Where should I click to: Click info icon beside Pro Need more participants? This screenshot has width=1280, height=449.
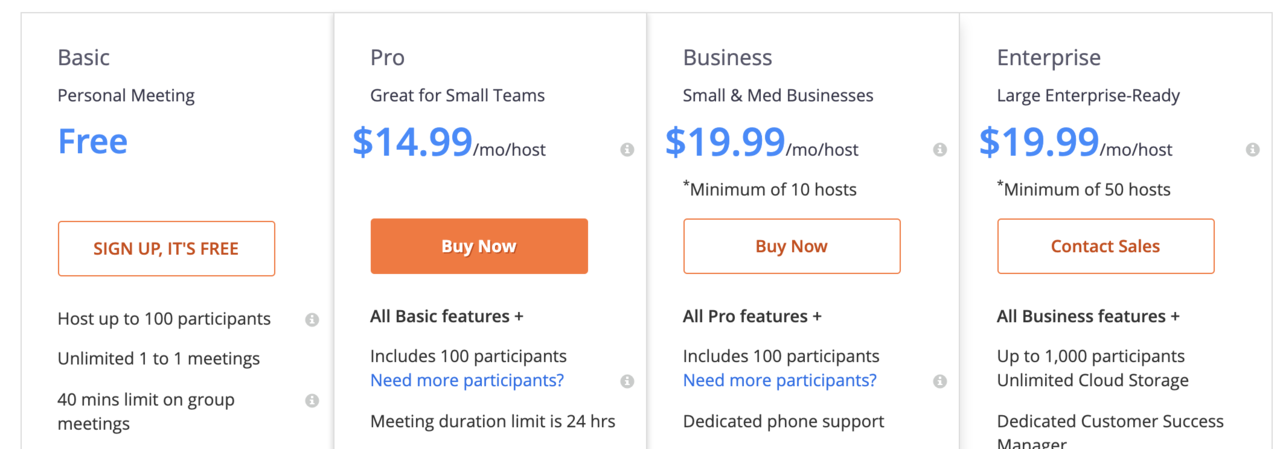(627, 381)
